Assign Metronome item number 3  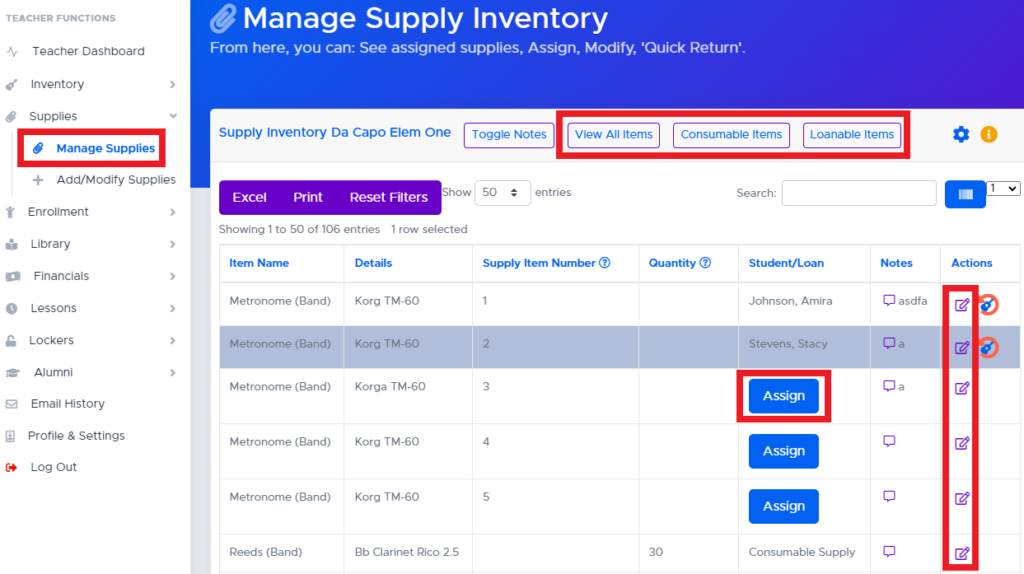[x=783, y=396]
